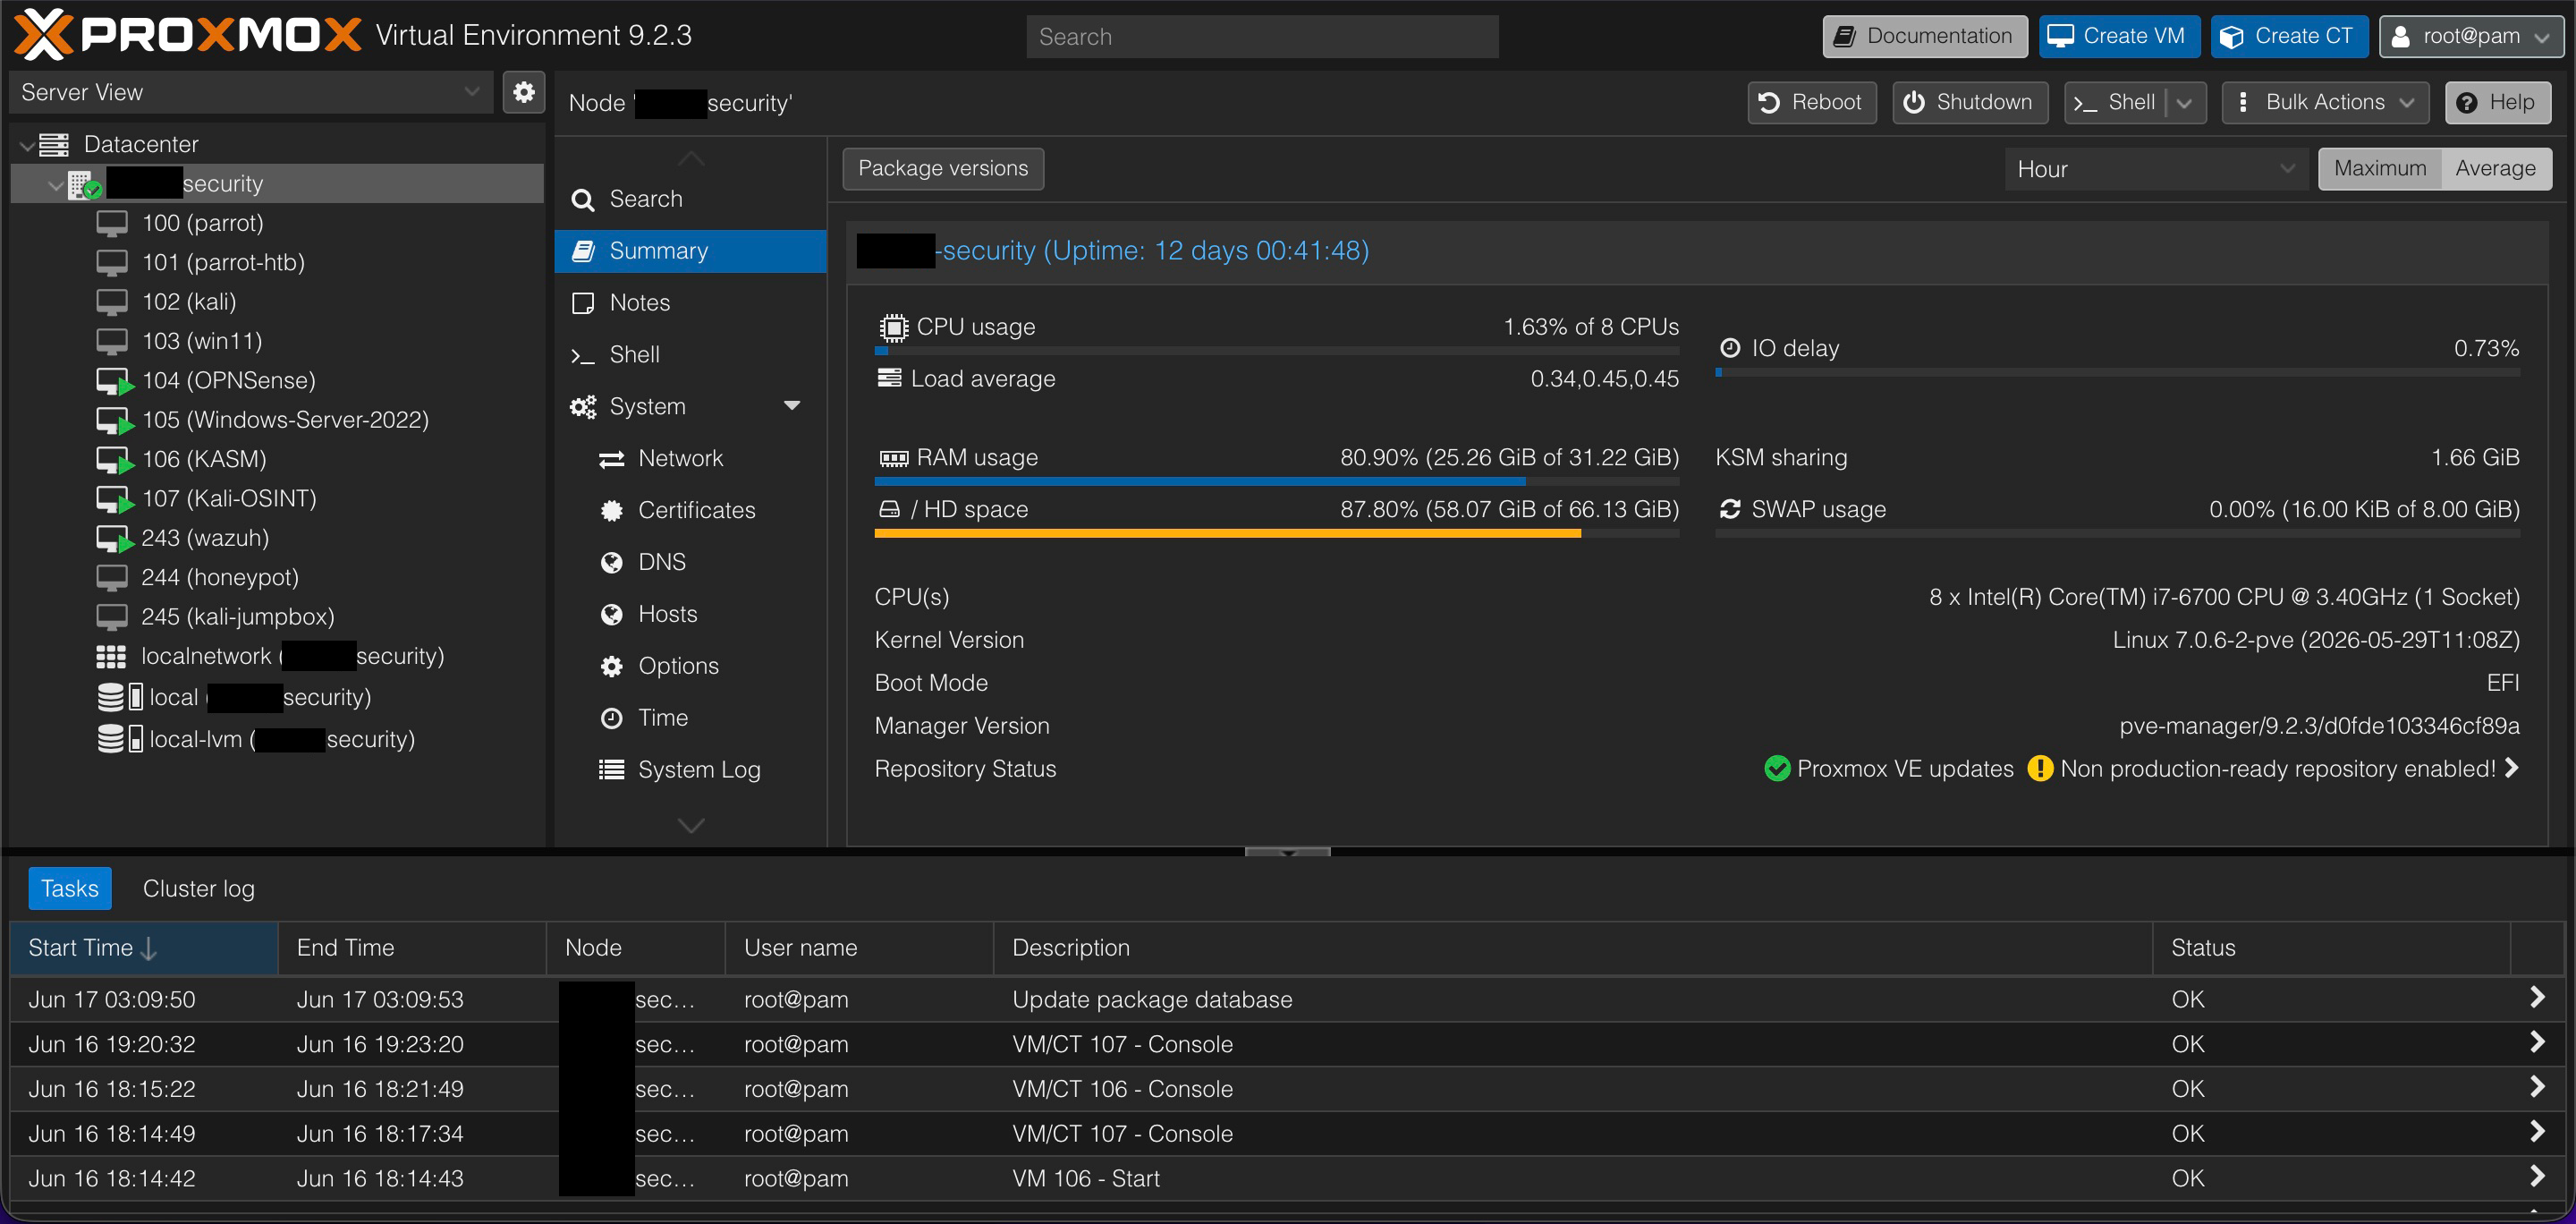Open Hosts settings in node menu
Viewport: 2576px width, 1224px height.
(691, 614)
